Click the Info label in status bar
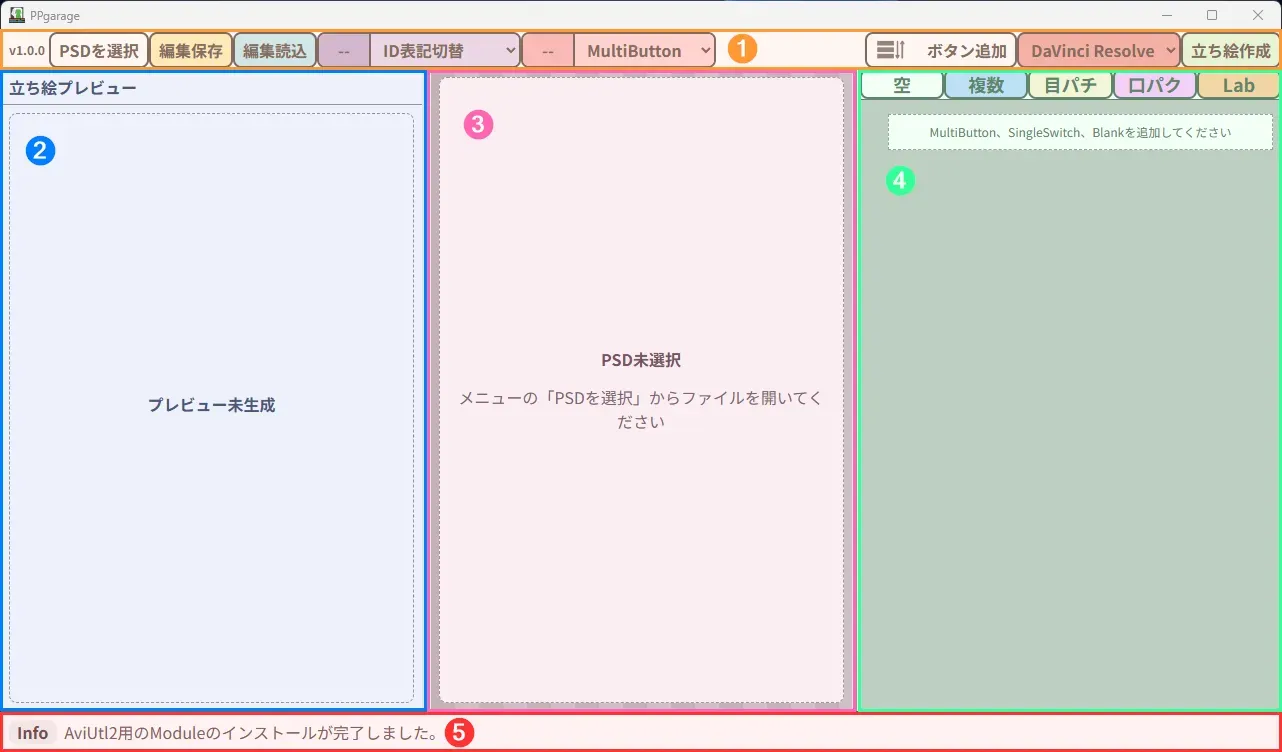This screenshot has height=752, width=1282. click(33, 733)
